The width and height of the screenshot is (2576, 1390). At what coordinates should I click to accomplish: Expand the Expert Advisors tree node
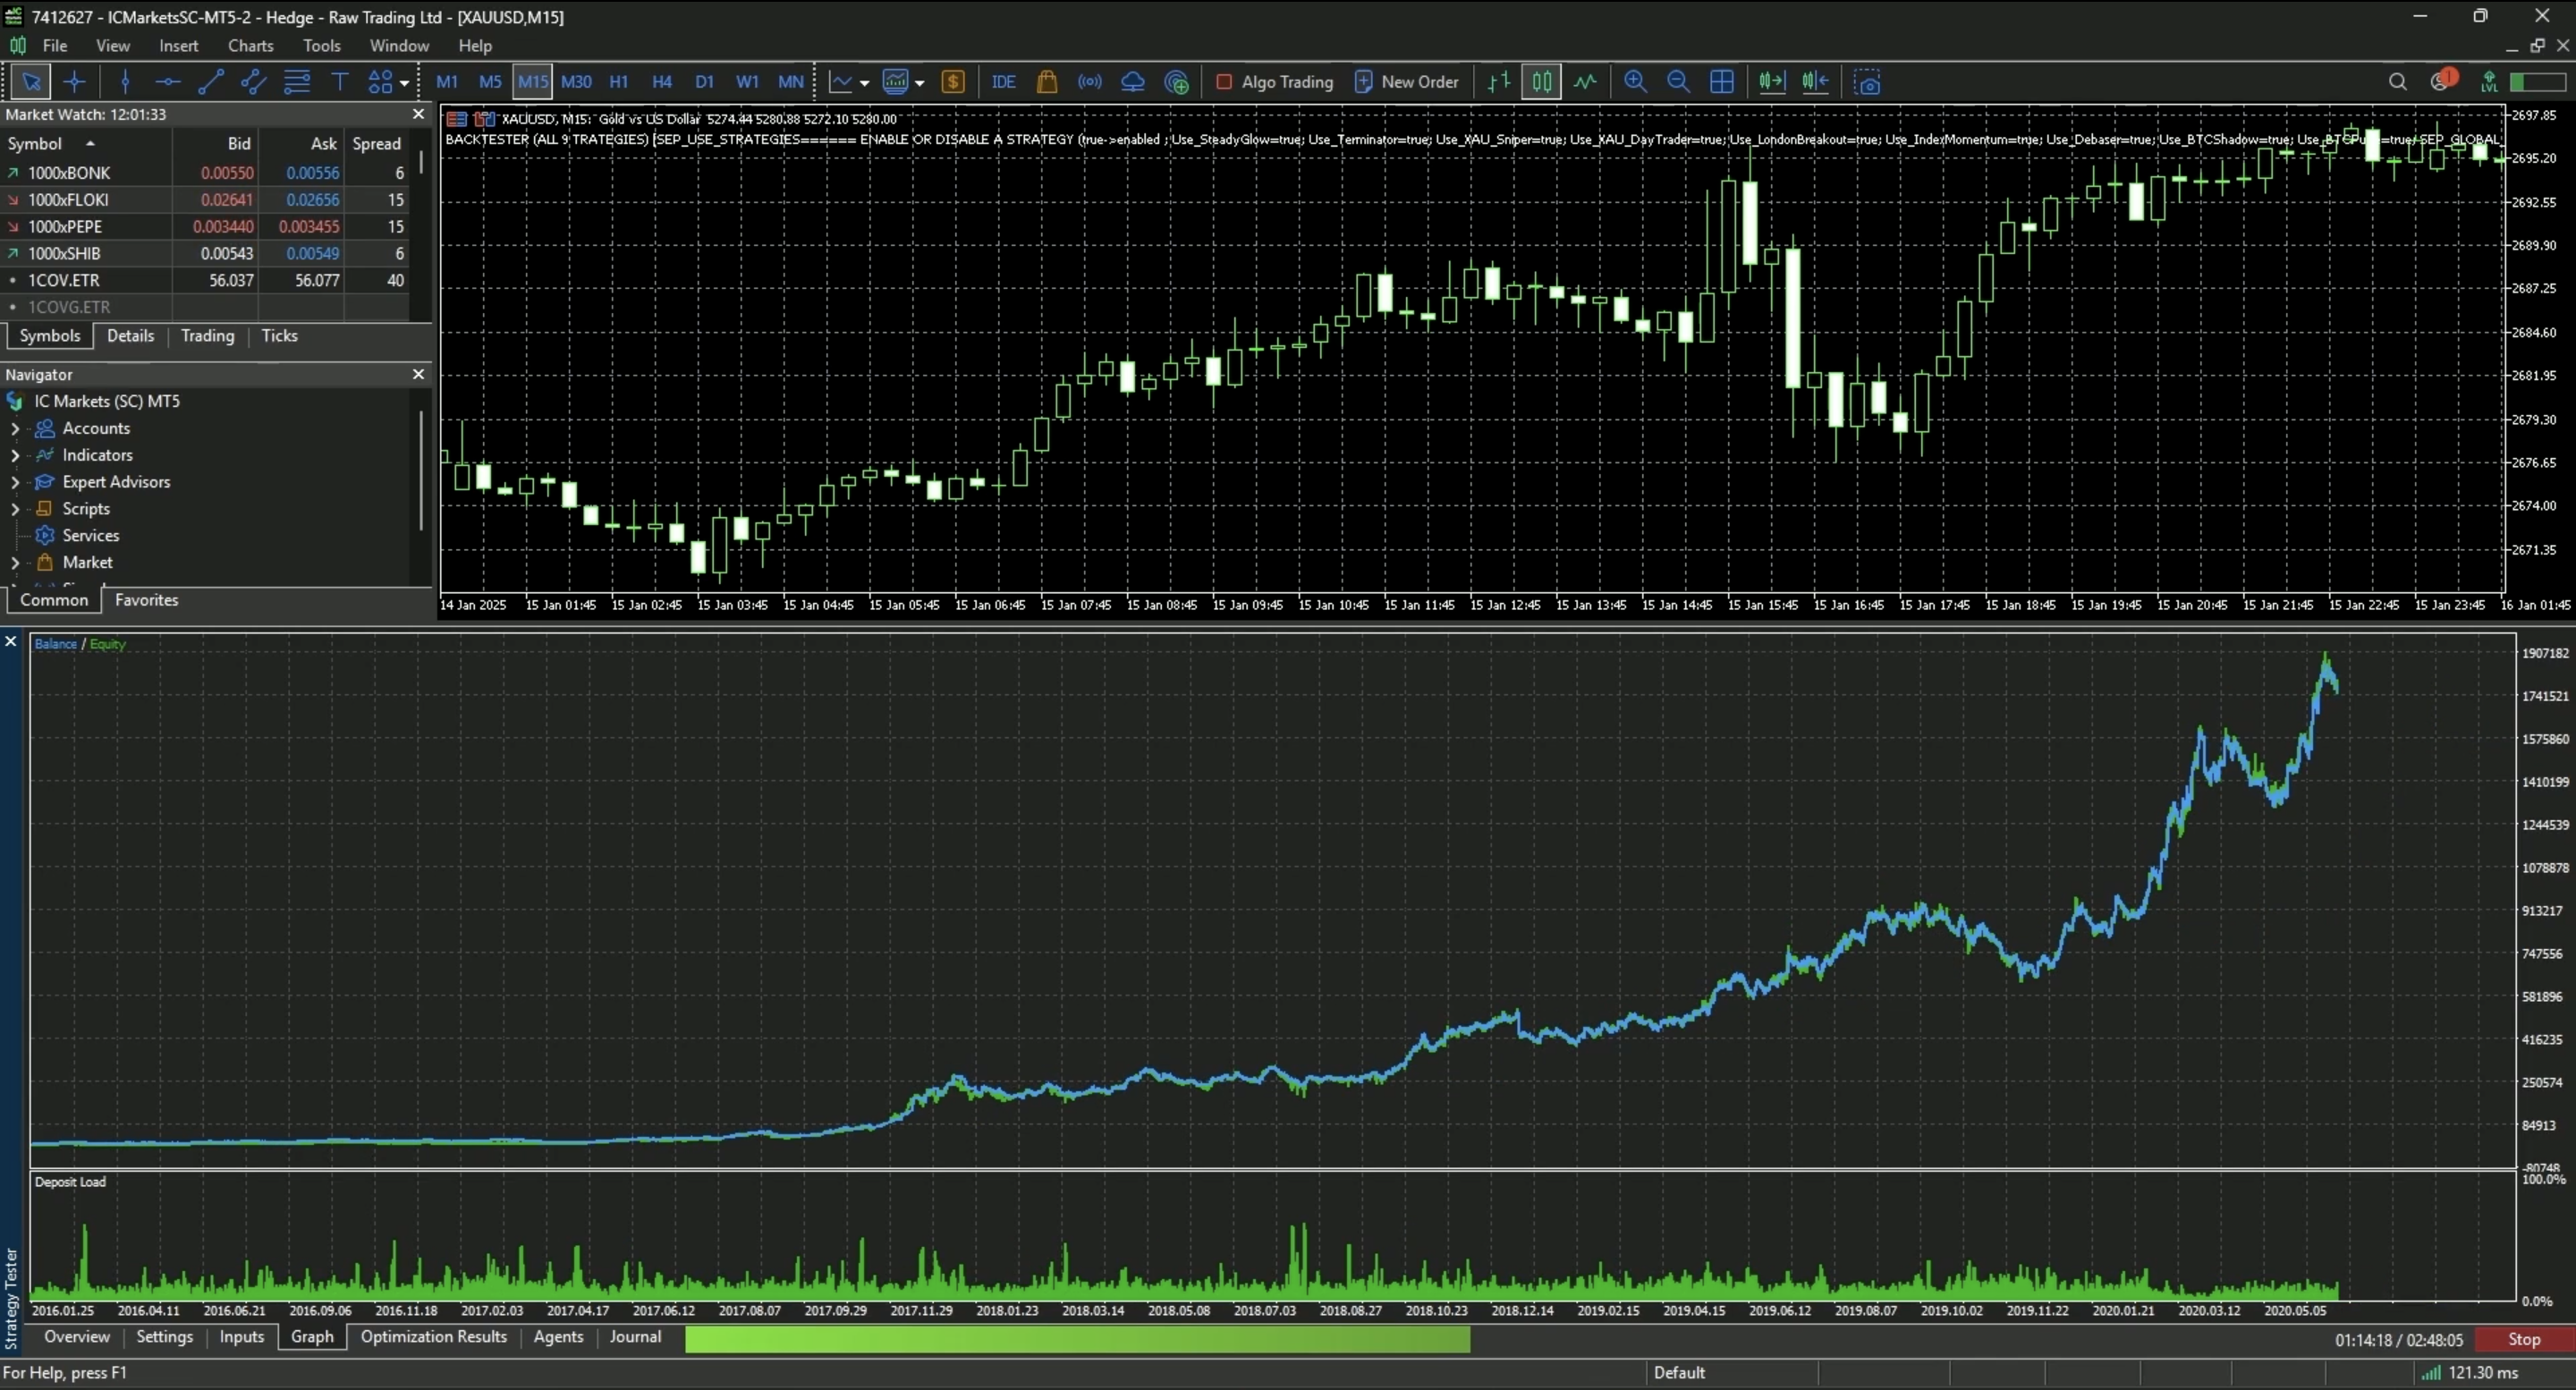tap(15, 482)
